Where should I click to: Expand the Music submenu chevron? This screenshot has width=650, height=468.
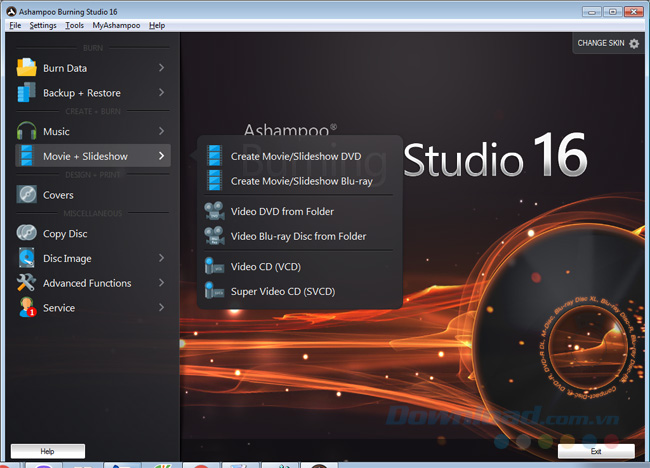161,131
